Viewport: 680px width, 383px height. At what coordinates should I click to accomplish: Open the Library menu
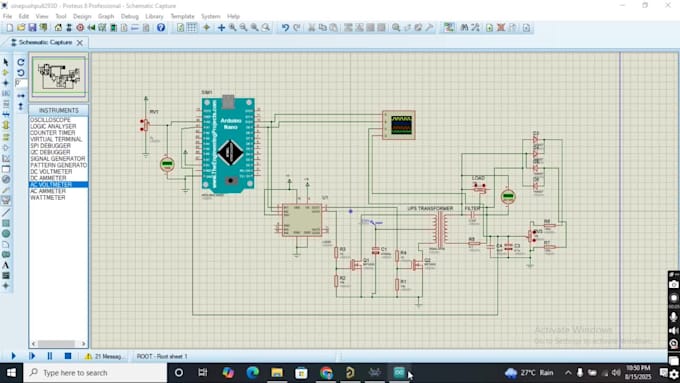[154, 16]
